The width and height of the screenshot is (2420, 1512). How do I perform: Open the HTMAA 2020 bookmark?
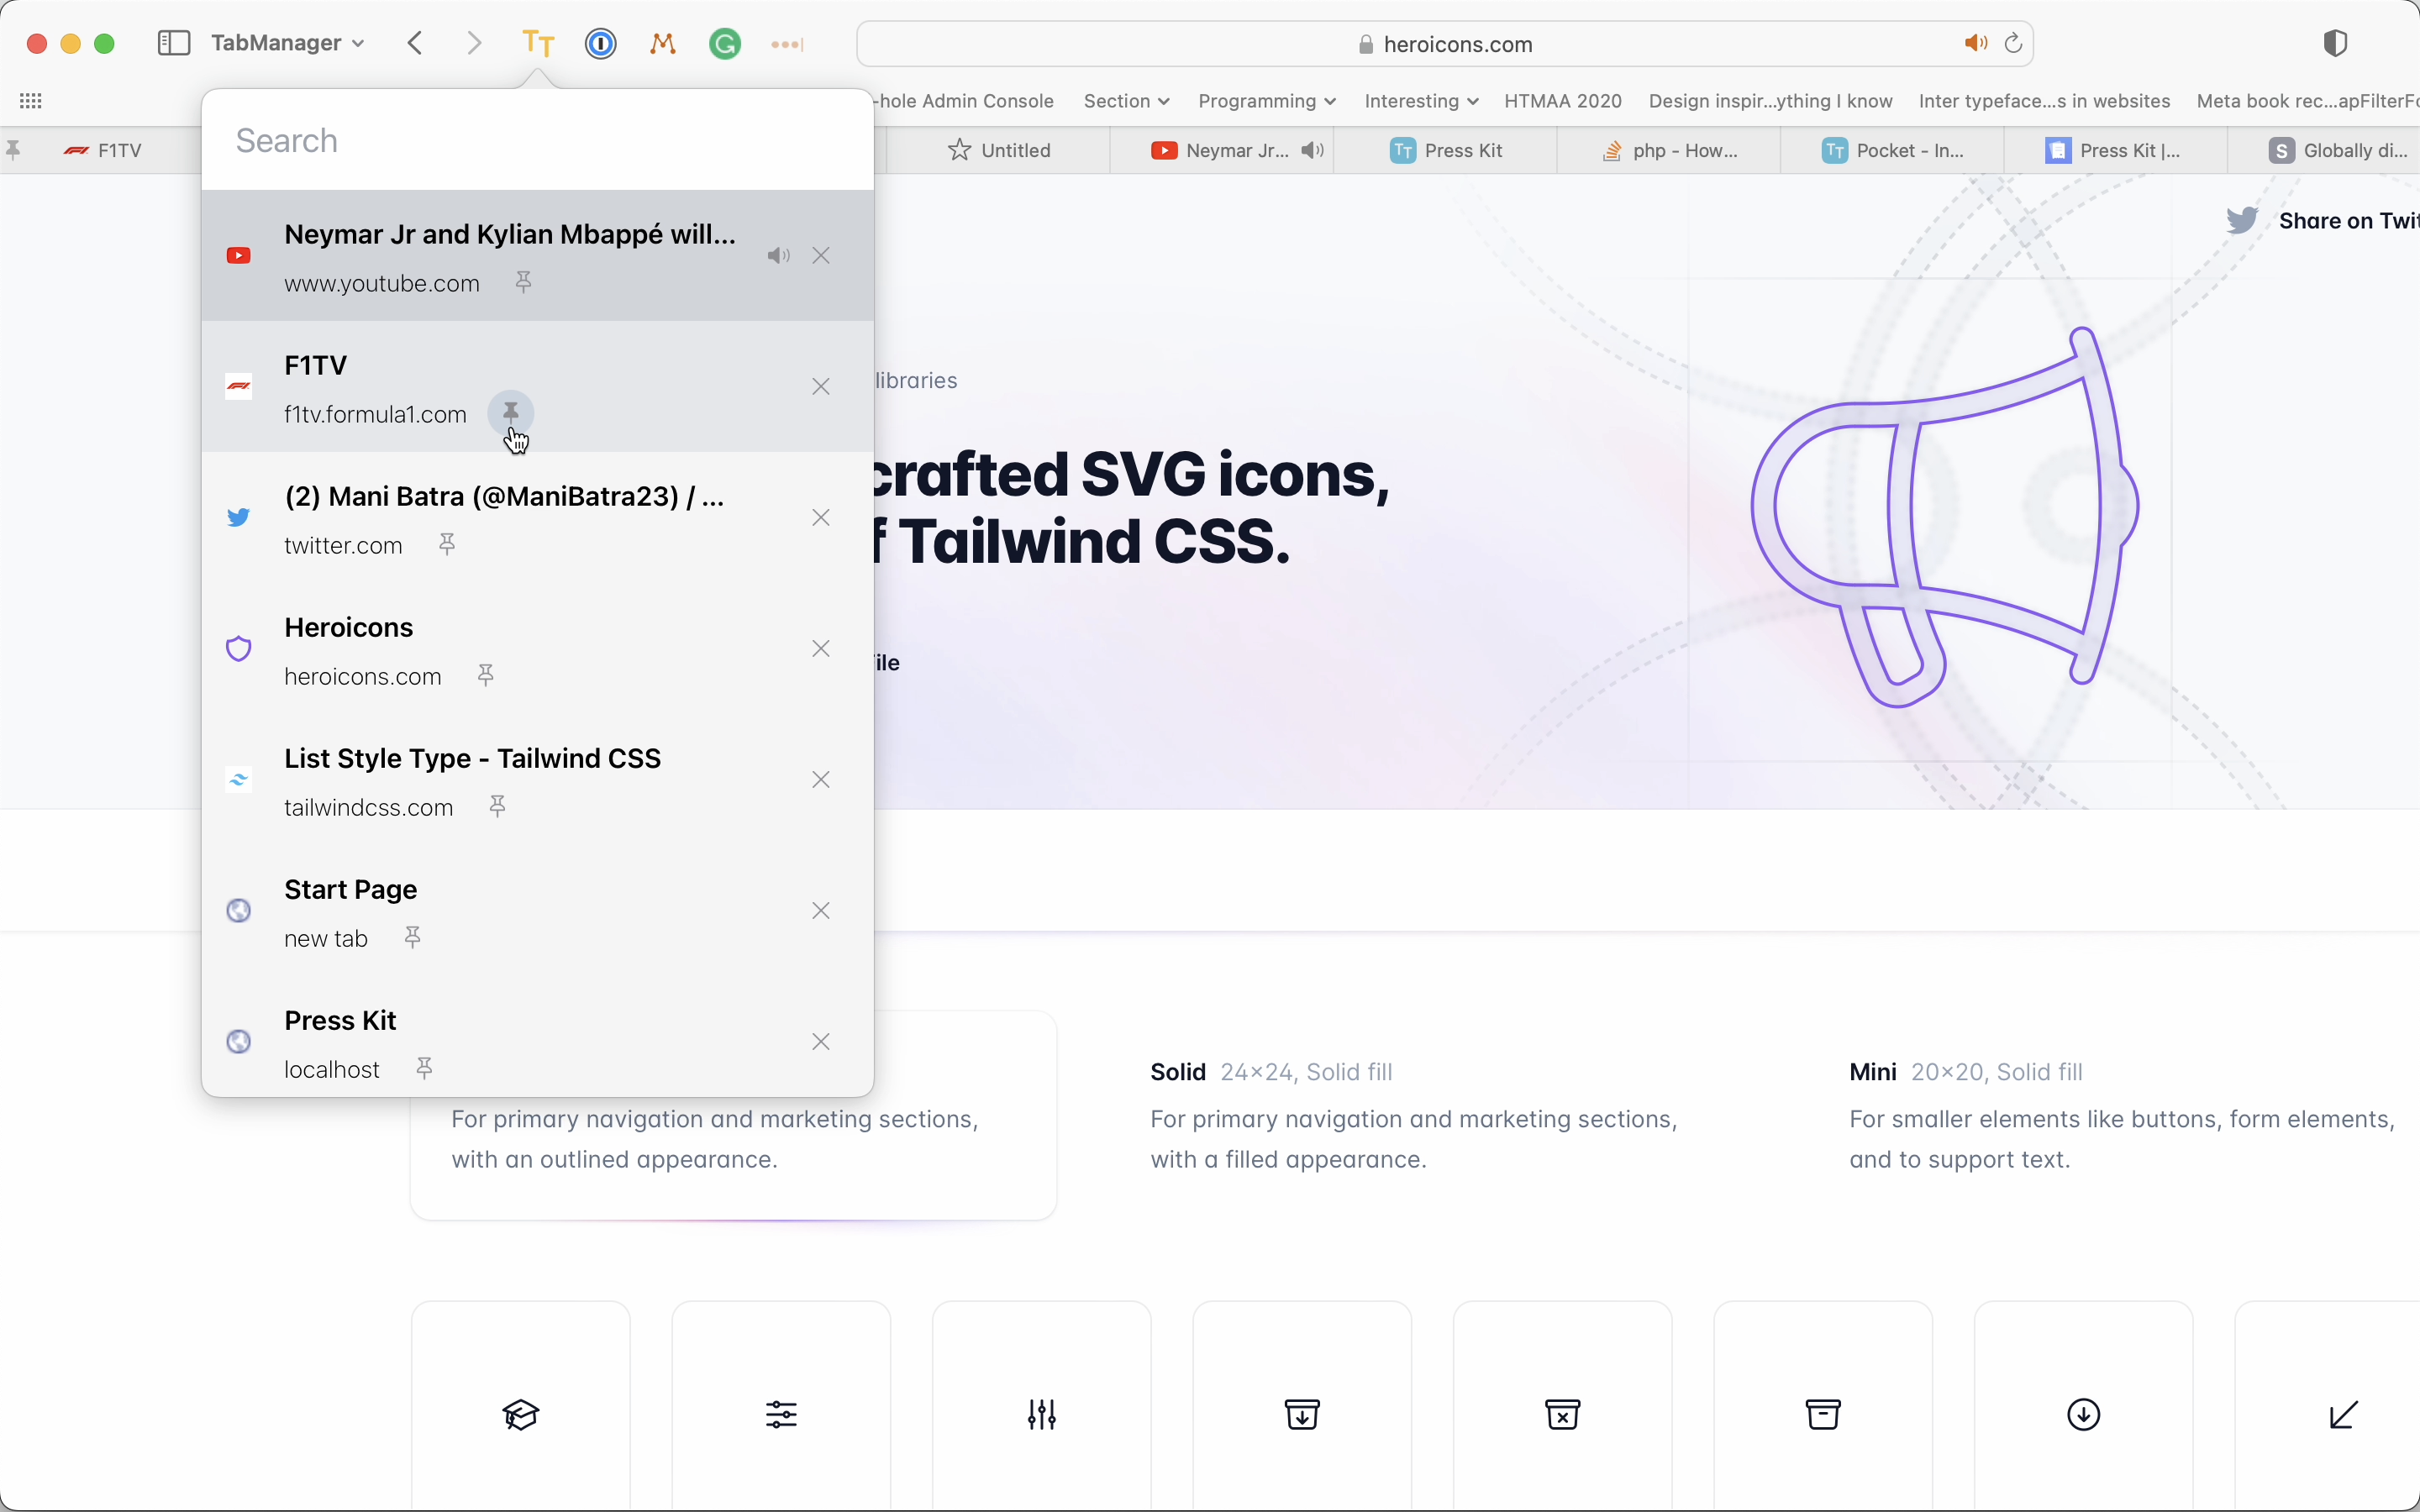1563,101
